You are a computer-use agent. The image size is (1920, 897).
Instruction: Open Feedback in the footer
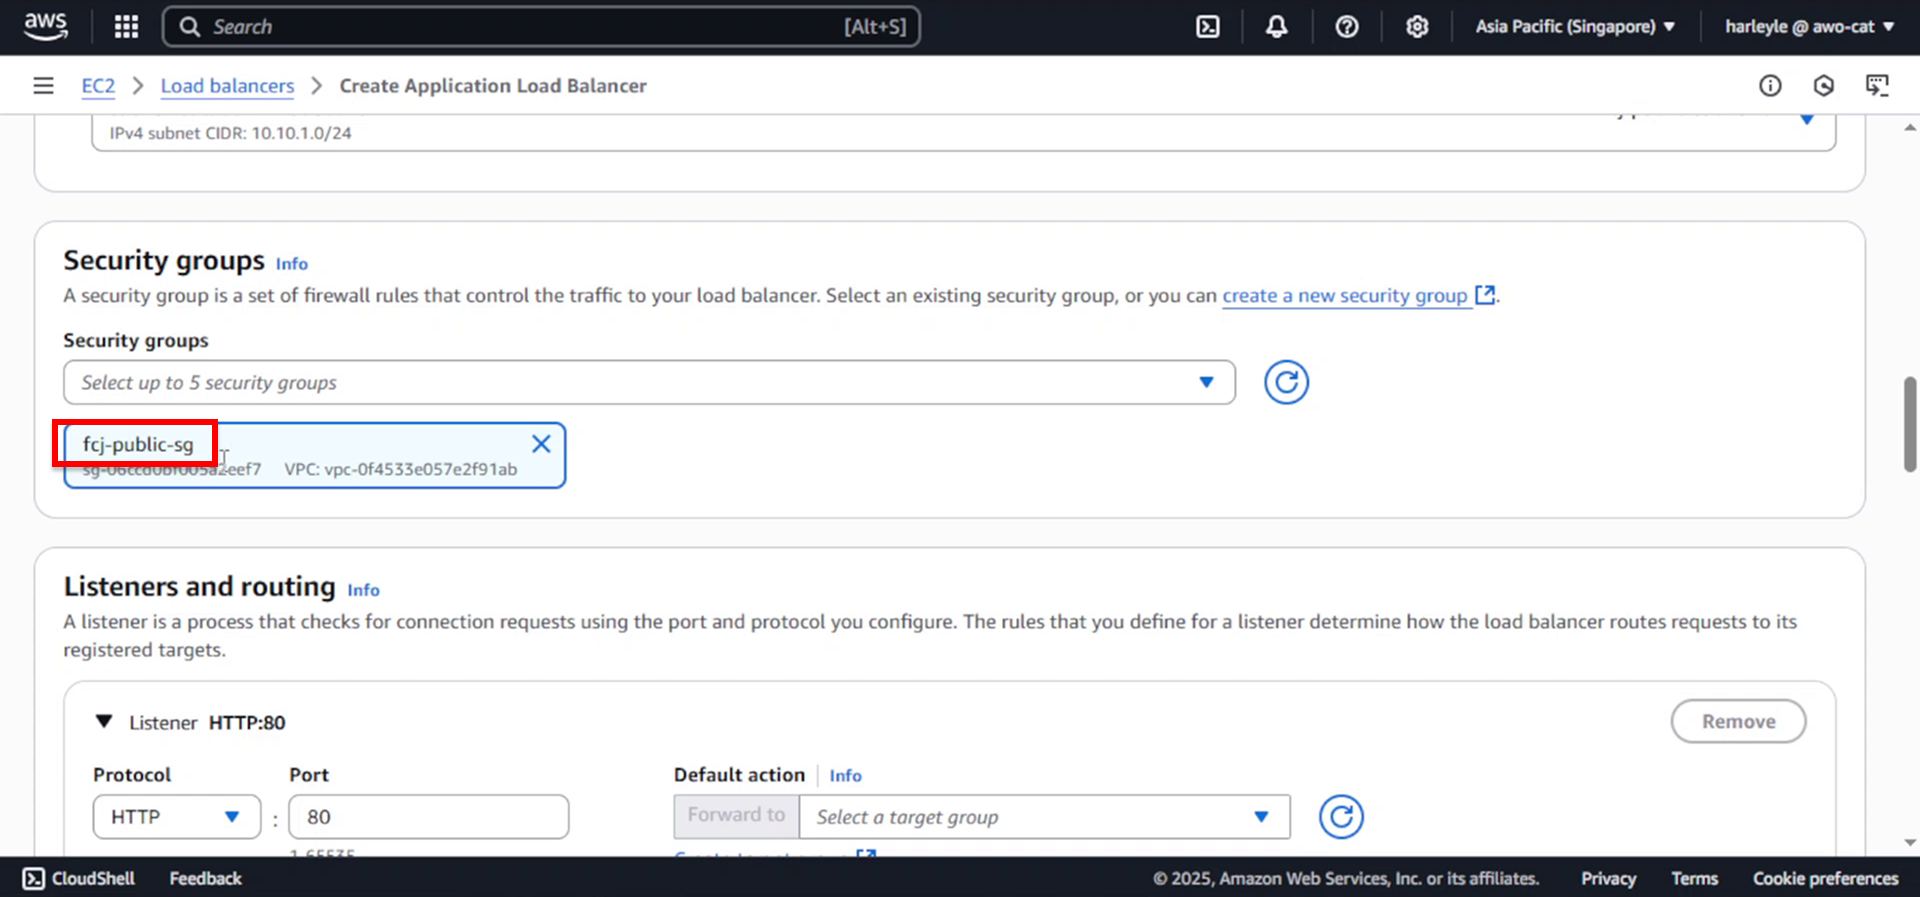[x=206, y=878]
